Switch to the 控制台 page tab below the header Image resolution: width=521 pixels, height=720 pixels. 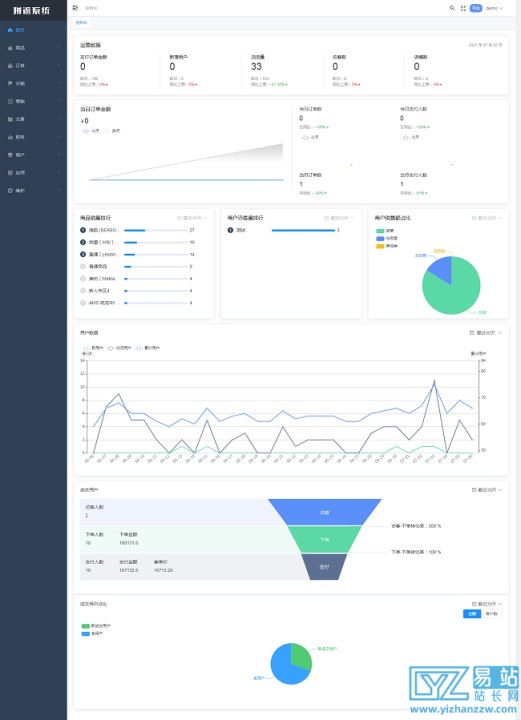point(81,22)
